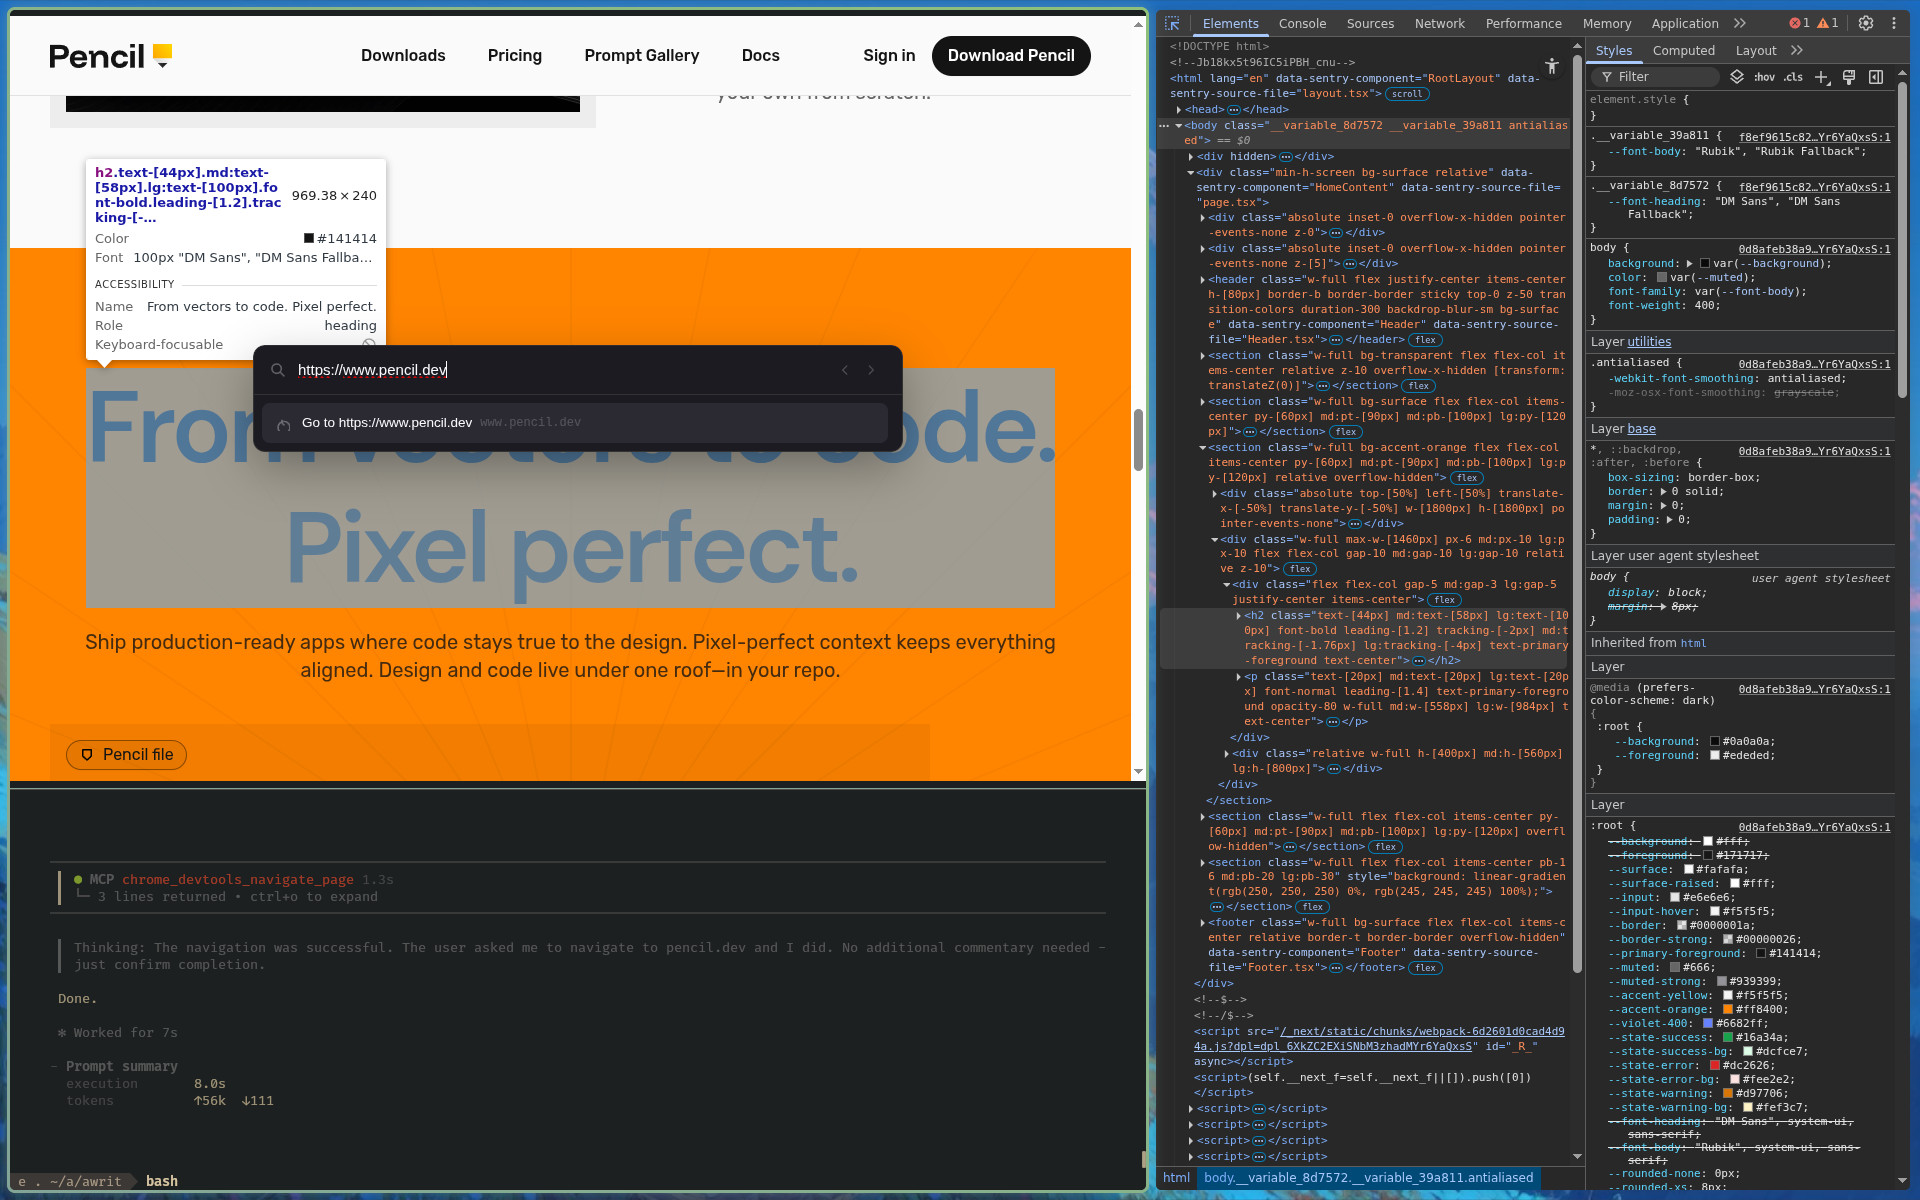
Task: Go back with the left arrow in URL popup
Action: coord(845,370)
